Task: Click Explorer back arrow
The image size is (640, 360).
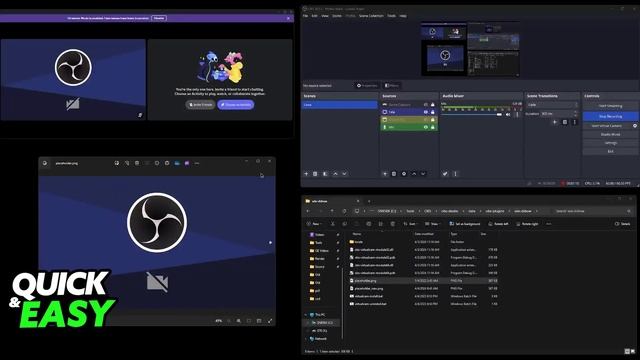Action: pyautogui.click(x=308, y=211)
